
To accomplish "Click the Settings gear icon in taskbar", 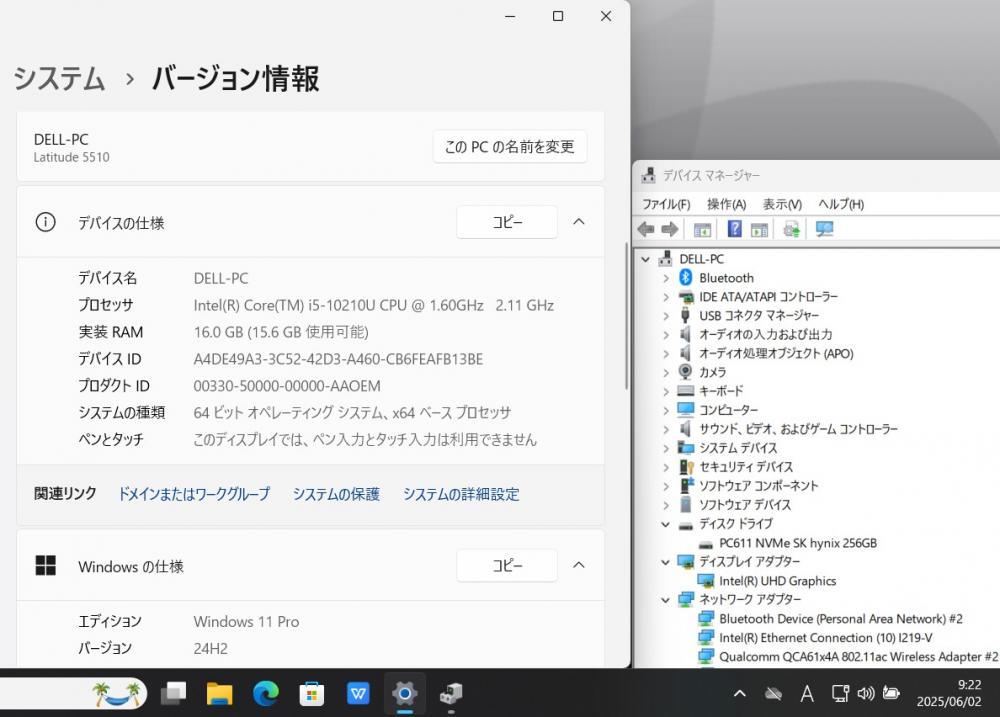I will click(x=404, y=693).
